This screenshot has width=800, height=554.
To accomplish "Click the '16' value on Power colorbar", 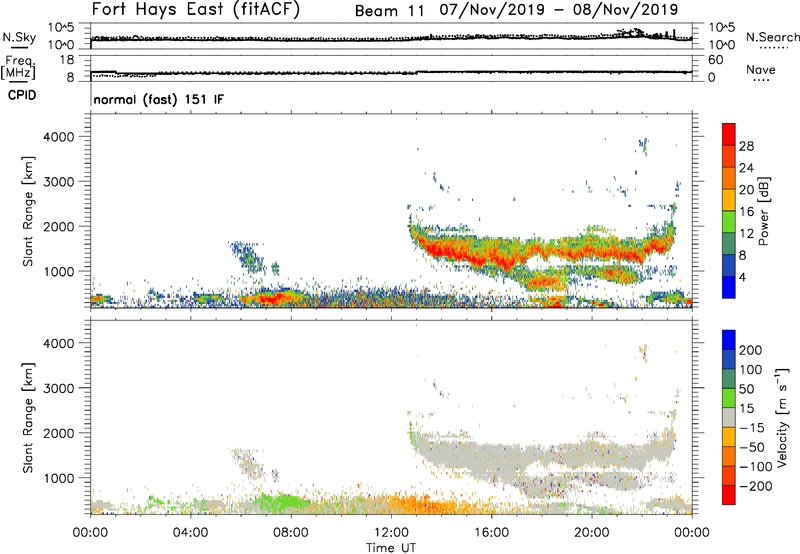I will 746,211.
